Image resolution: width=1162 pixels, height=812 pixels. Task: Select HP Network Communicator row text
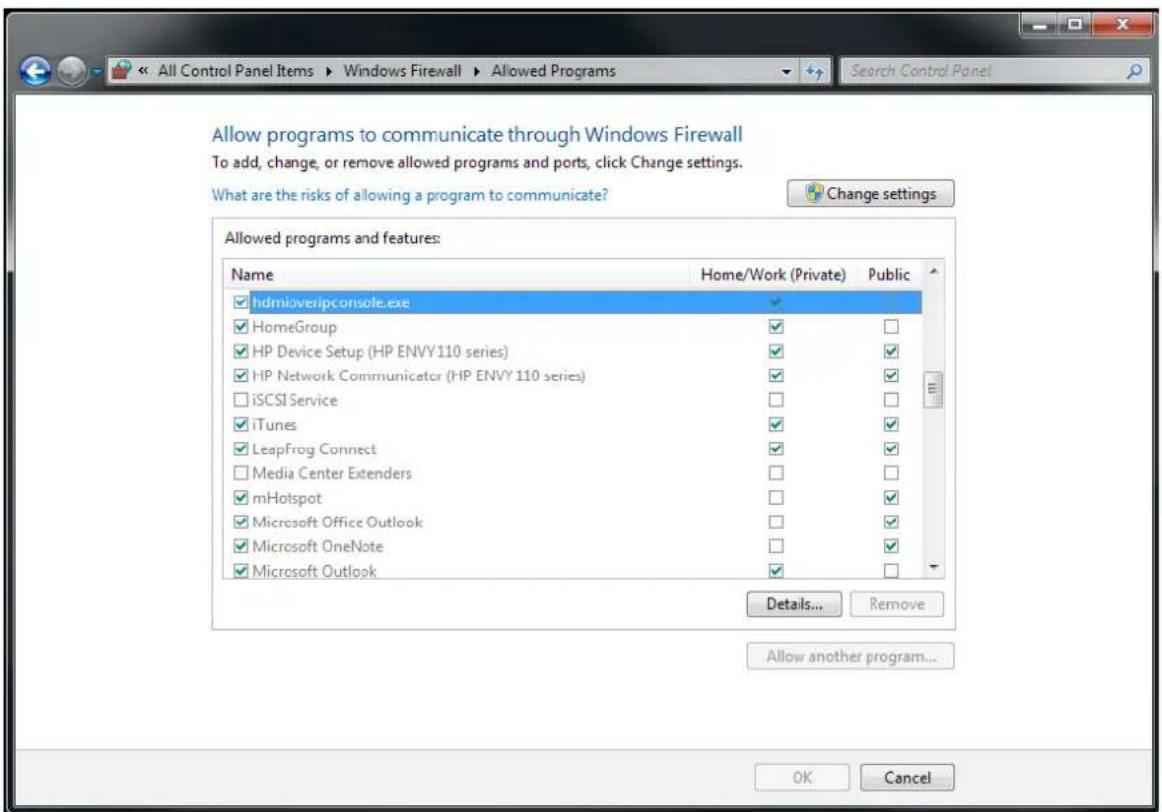coord(419,376)
